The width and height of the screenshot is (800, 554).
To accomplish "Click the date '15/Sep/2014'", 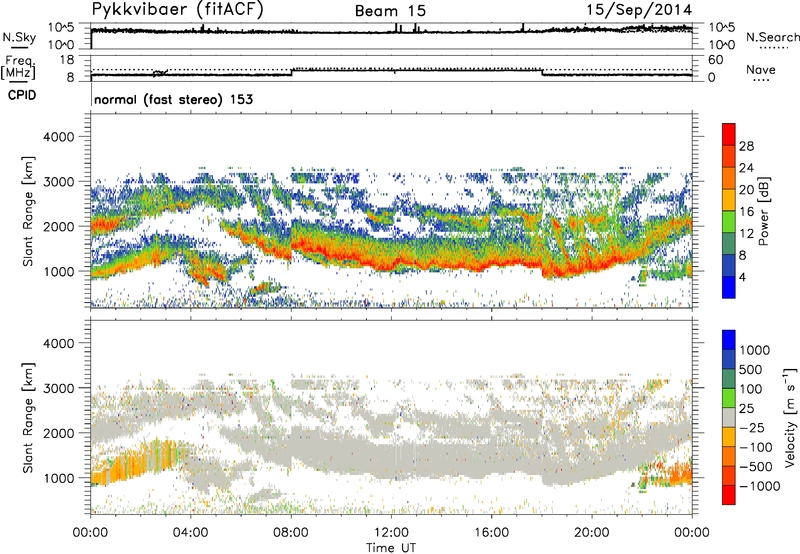I will (639, 10).
